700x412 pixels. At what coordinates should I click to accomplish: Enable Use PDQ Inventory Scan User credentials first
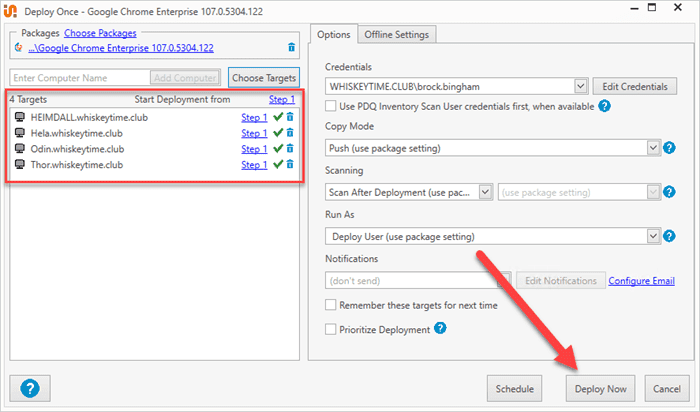point(330,106)
